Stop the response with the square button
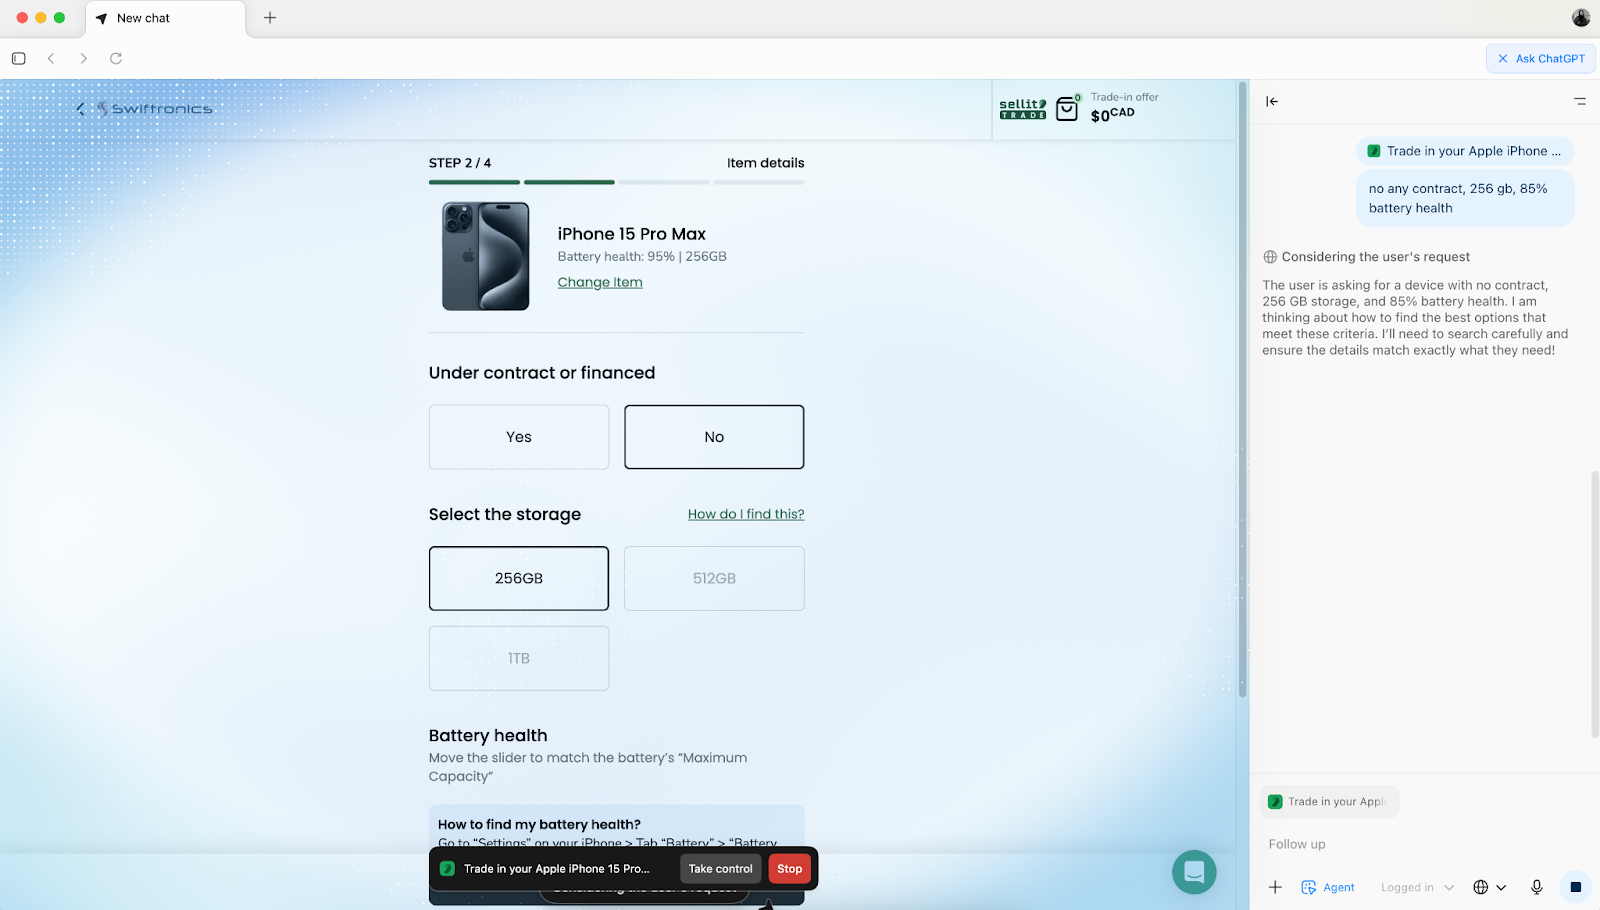 coord(1576,887)
